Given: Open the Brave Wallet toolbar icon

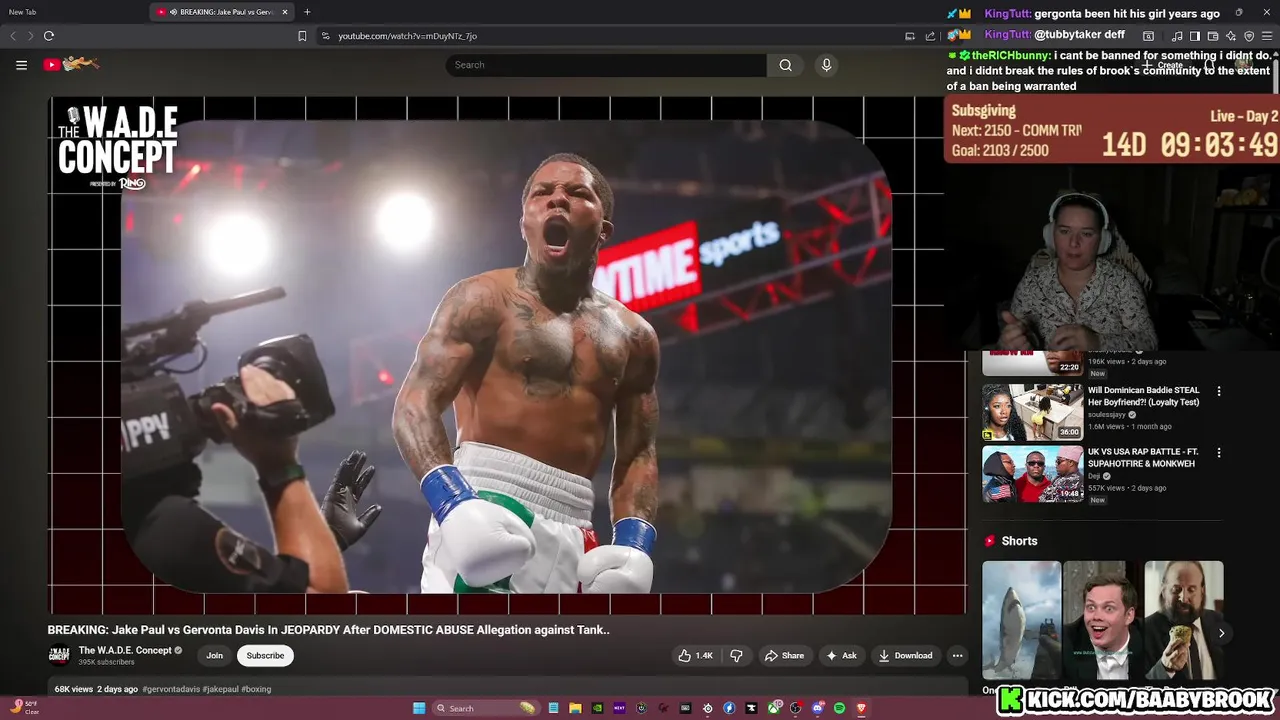Looking at the screenshot, I should pyautogui.click(x=1212, y=36).
